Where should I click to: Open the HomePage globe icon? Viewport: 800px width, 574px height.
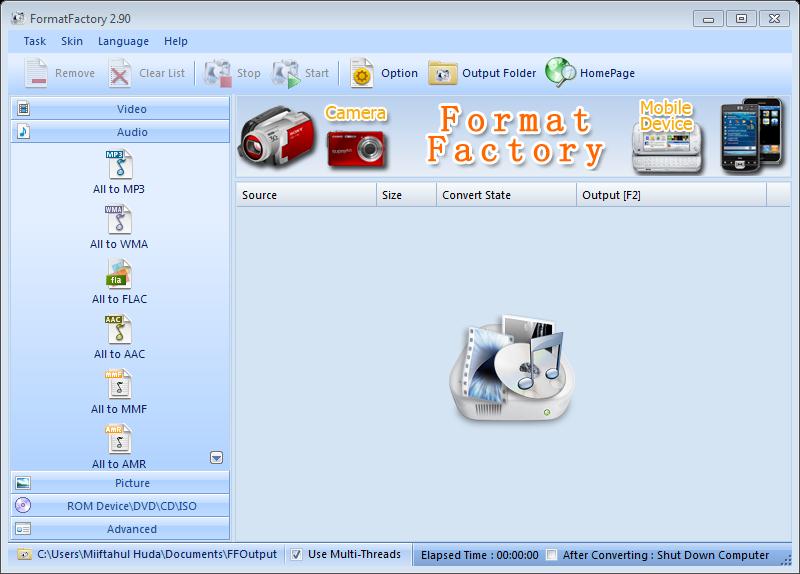[560, 72]
